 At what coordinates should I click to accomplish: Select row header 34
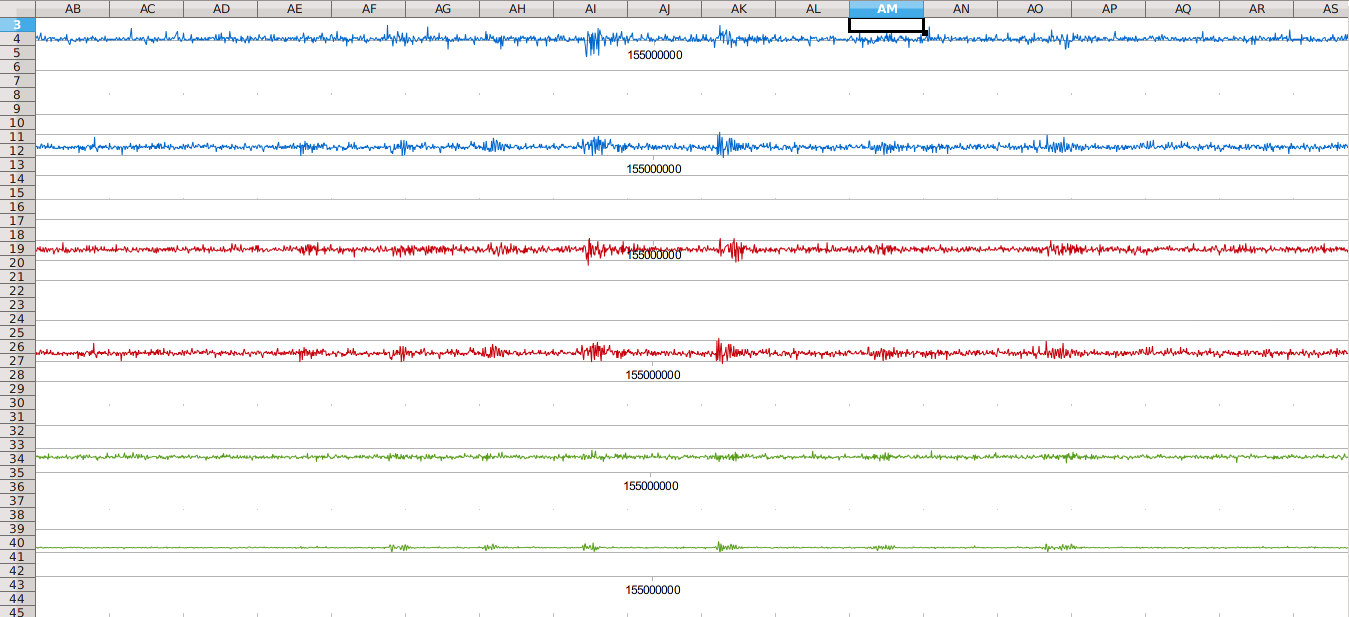[x=17, y=458]
